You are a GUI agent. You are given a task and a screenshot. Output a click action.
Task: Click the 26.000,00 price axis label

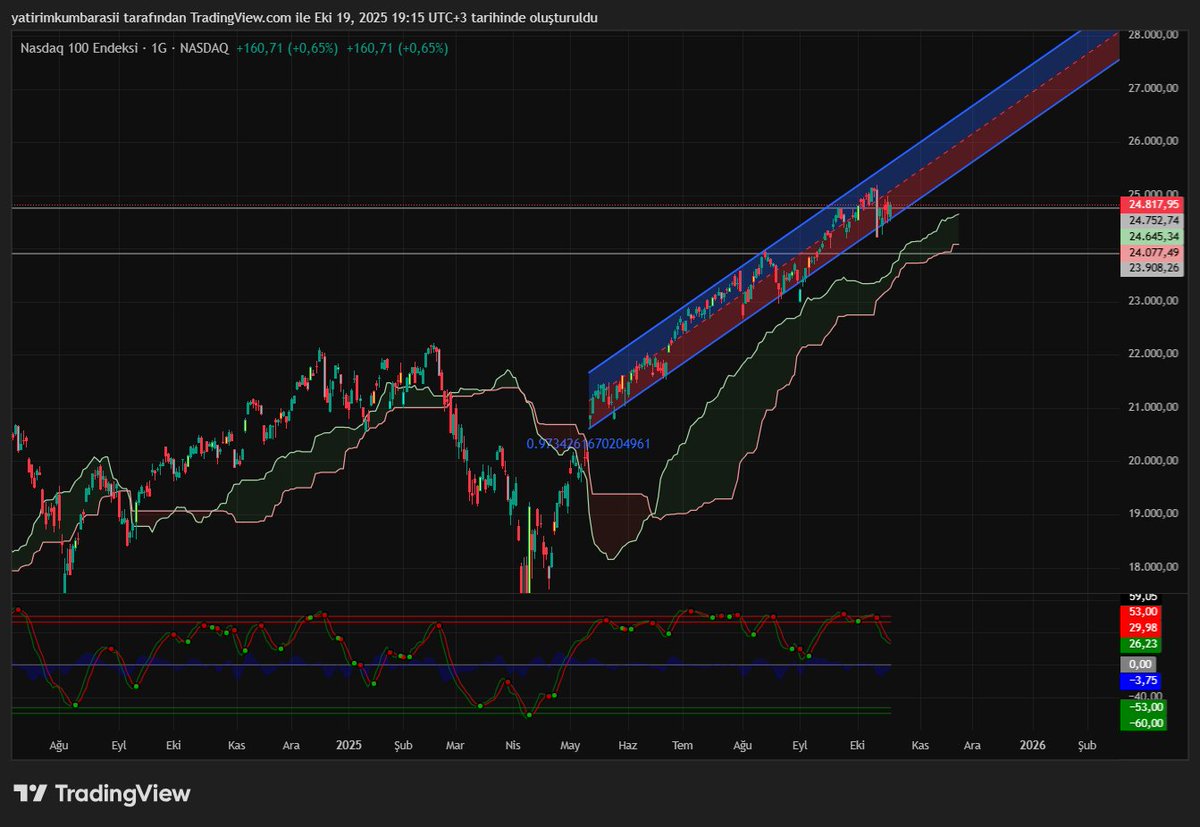pos(1155,141)
